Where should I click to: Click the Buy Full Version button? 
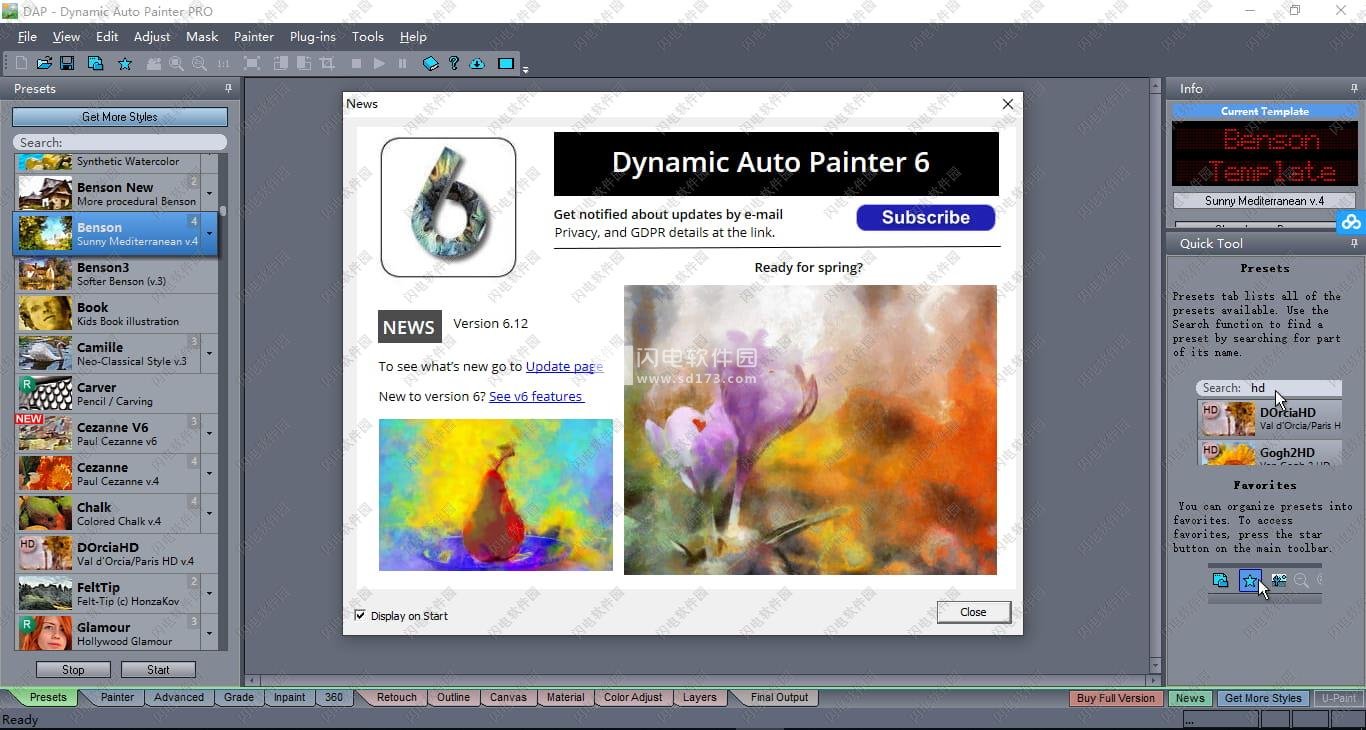click(1116, 698)
